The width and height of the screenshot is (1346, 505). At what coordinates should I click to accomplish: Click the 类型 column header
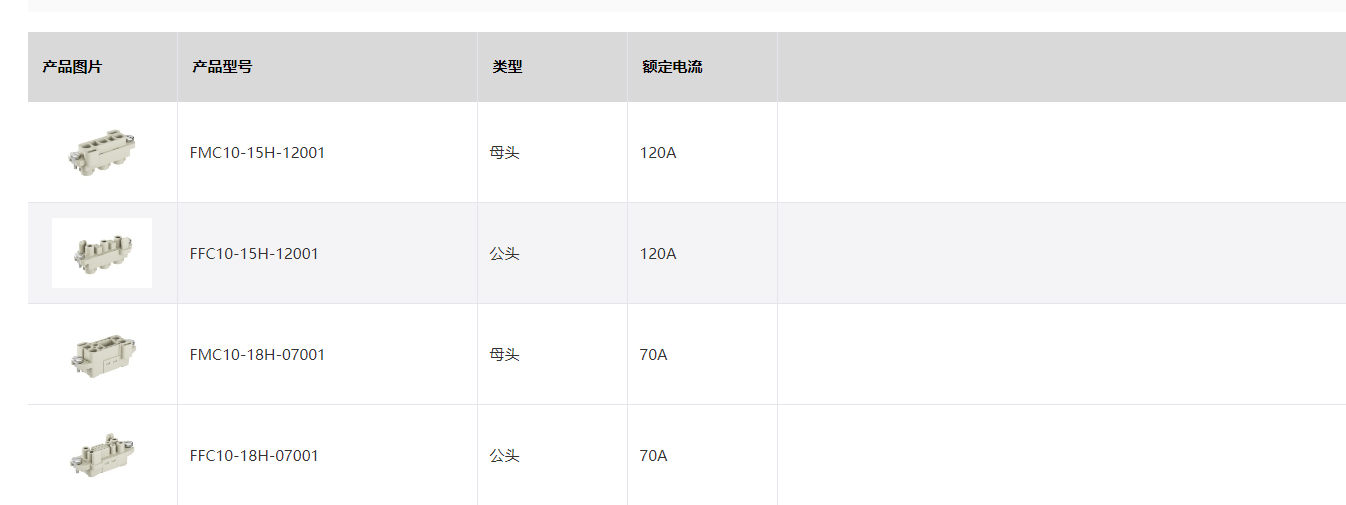point(507,67)
